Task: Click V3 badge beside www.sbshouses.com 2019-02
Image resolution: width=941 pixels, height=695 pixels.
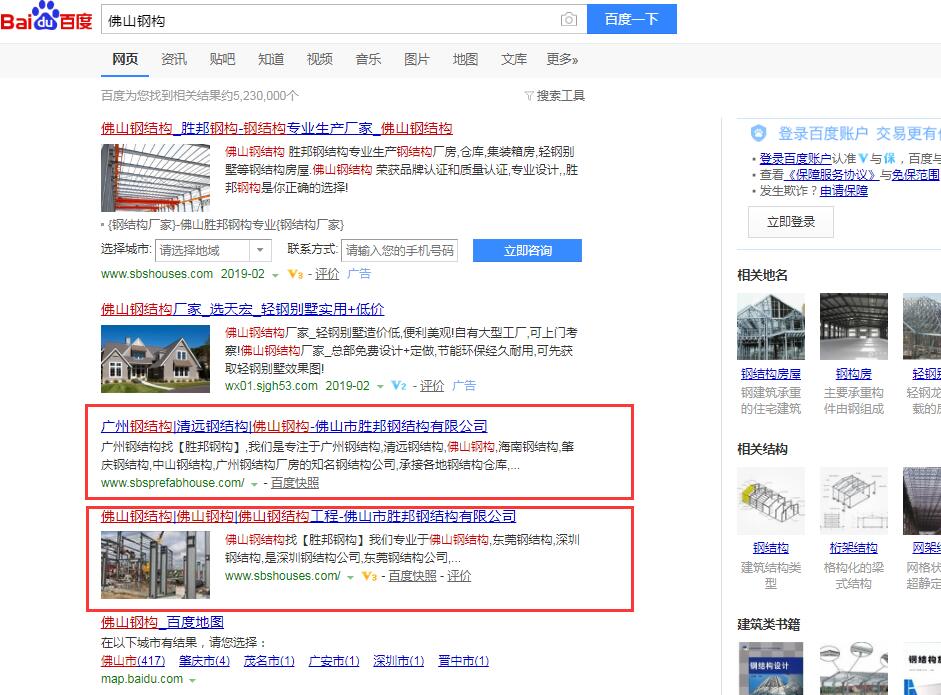Action: tap(295, 275)
